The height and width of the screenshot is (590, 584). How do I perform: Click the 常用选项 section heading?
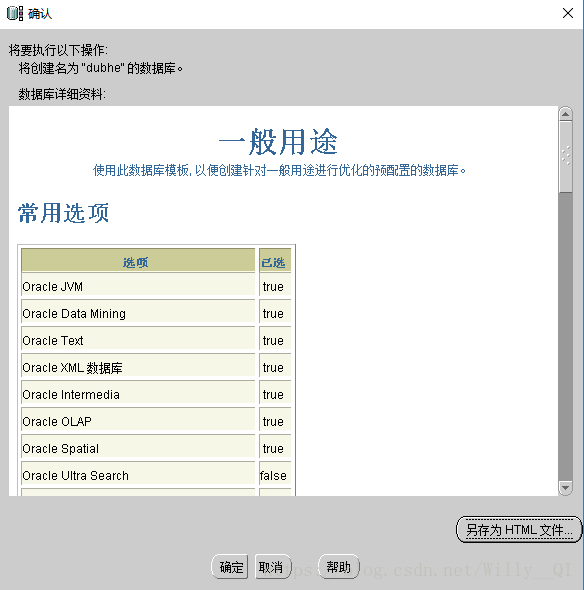click(x=64, y=213)
